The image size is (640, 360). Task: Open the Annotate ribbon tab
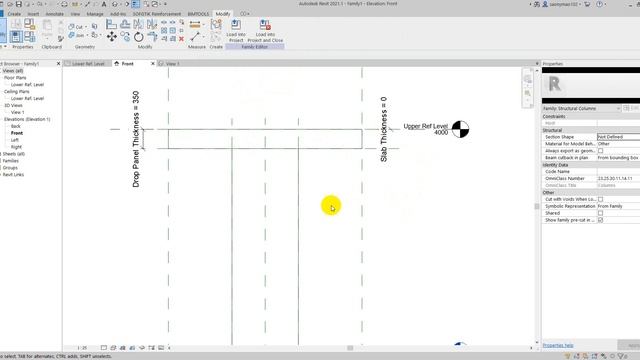[54, 14]
